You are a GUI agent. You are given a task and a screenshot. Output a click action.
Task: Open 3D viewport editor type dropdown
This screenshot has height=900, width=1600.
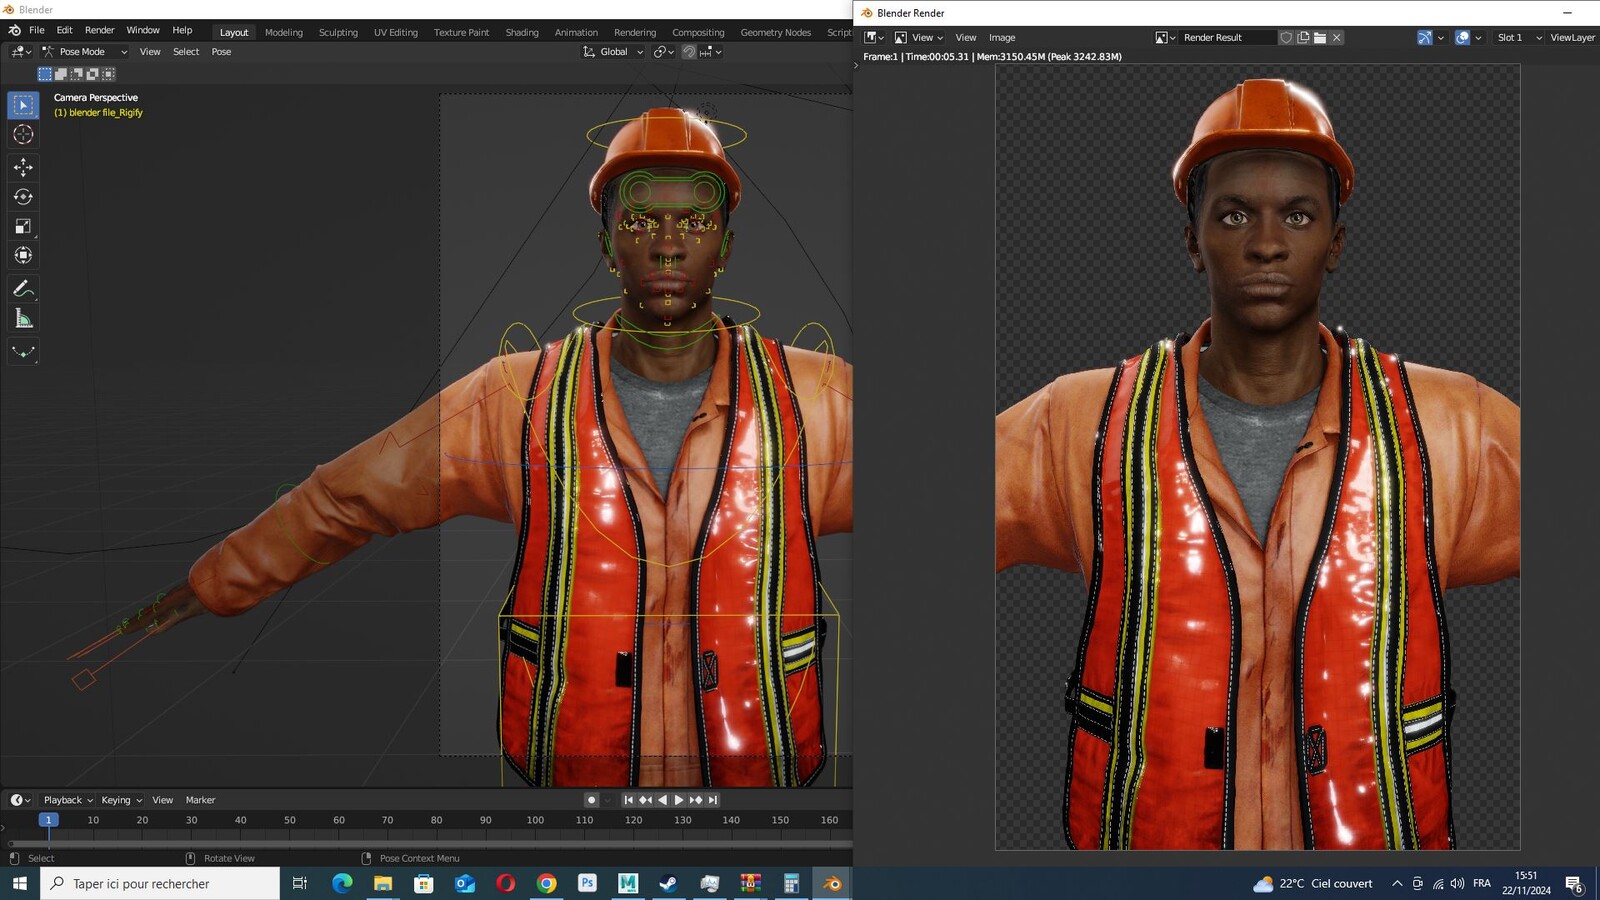tap(21, 52)
